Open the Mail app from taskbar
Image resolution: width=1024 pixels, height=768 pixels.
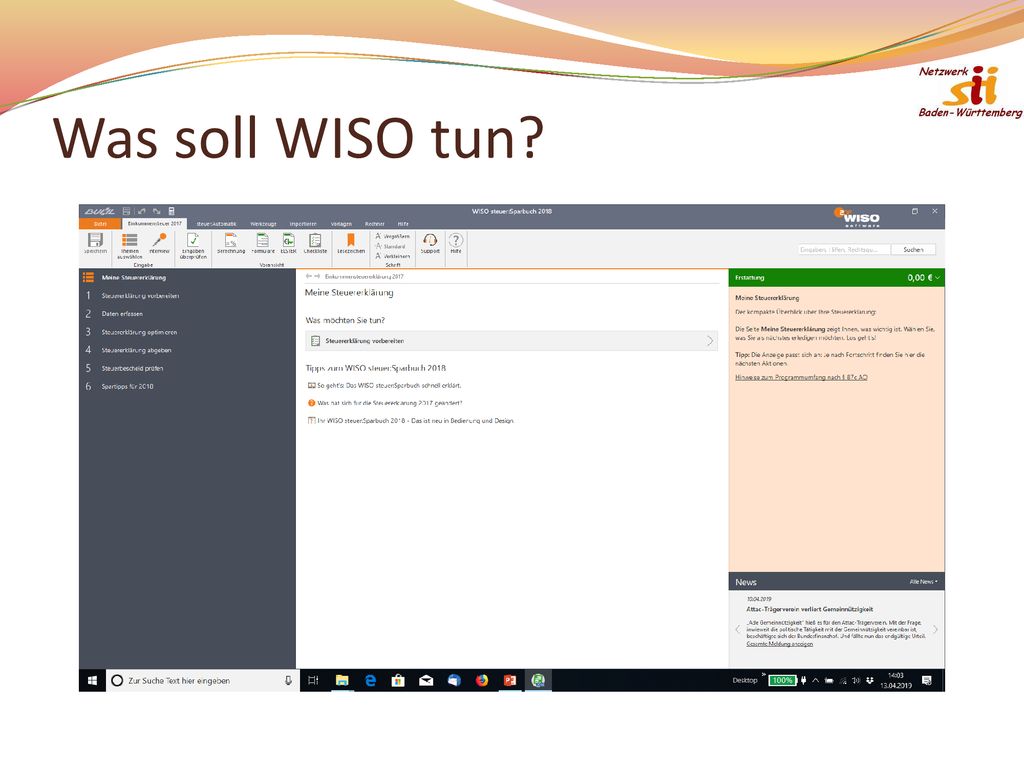(426, 680)
